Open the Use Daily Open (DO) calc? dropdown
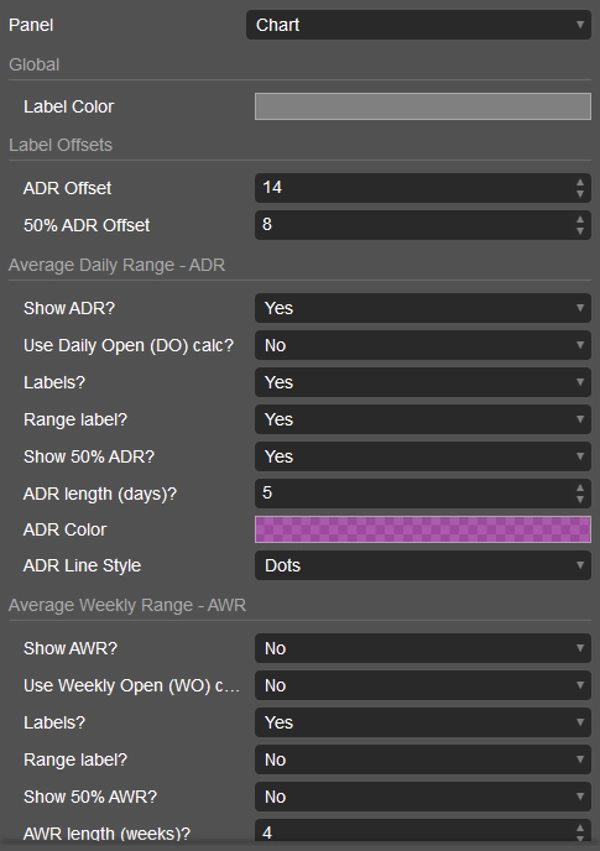The width and height of the screenshot is (600, 851). (x=422, y=345)
